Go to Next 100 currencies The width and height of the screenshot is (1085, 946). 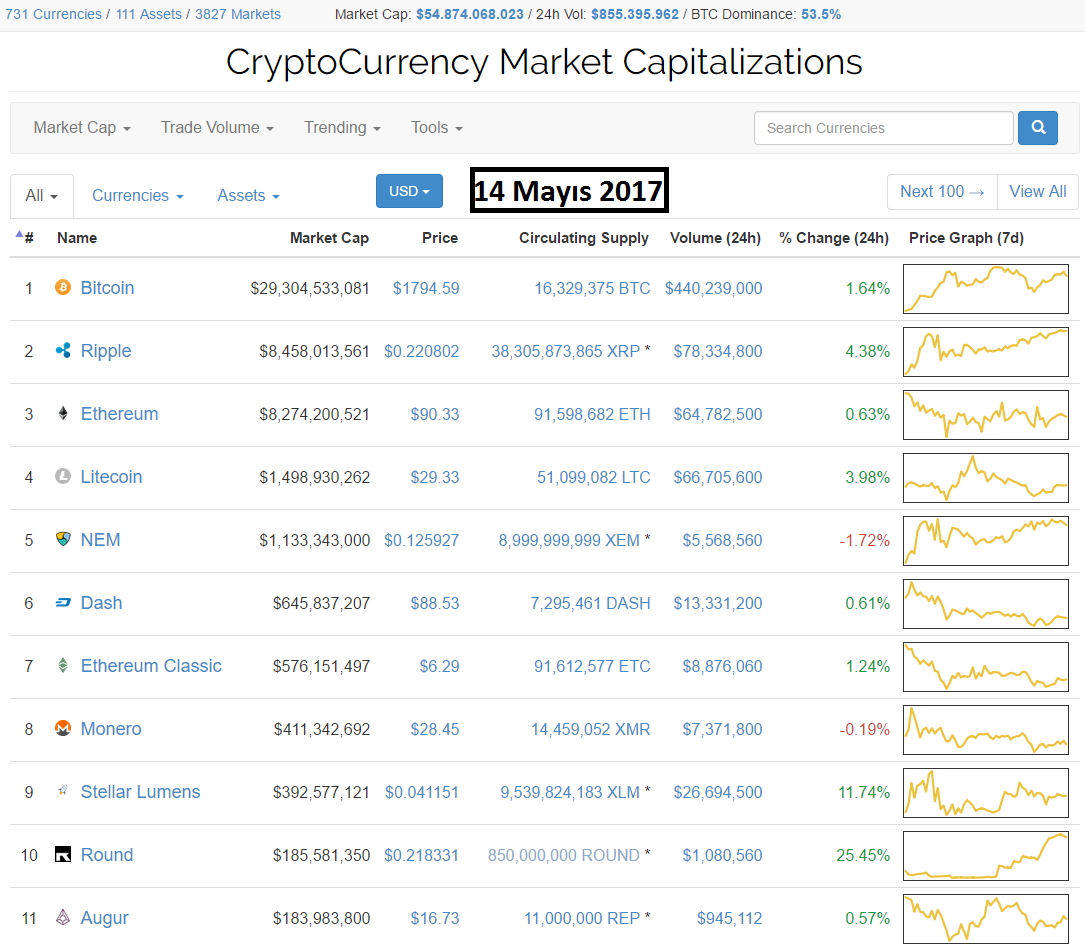[942, 192]
